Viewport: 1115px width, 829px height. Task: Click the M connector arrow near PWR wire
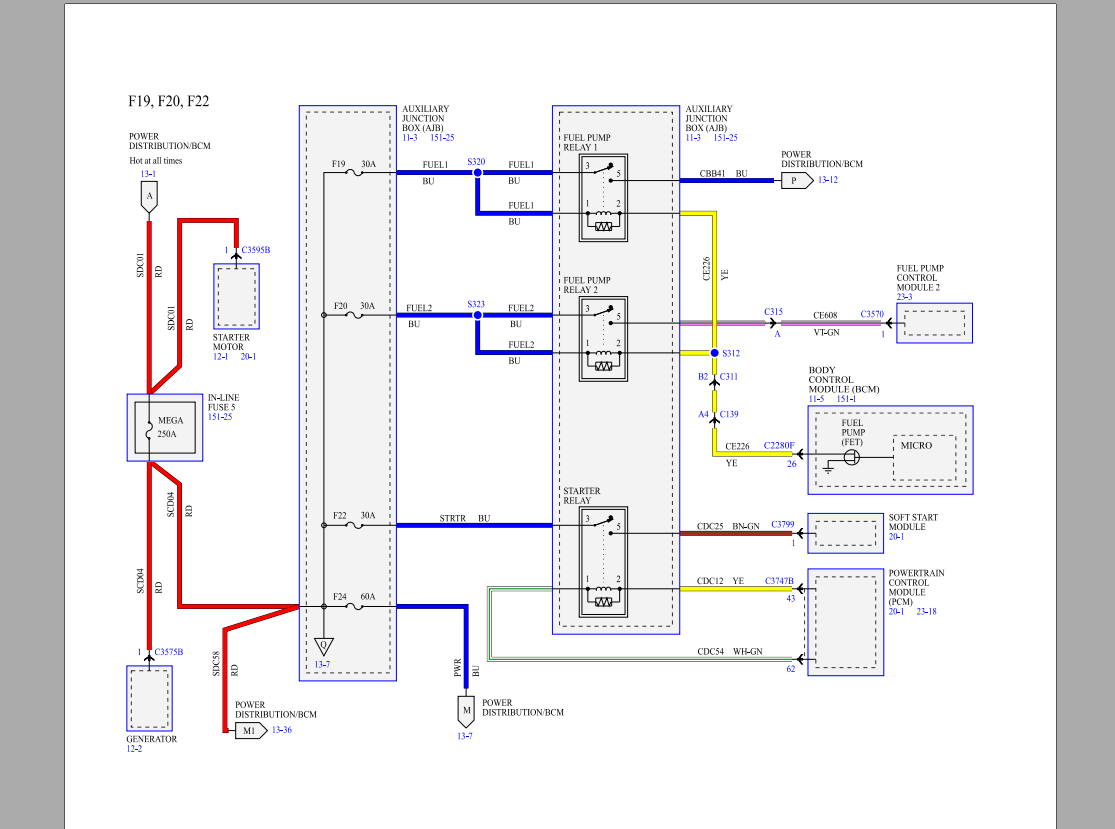click(465, 710)
